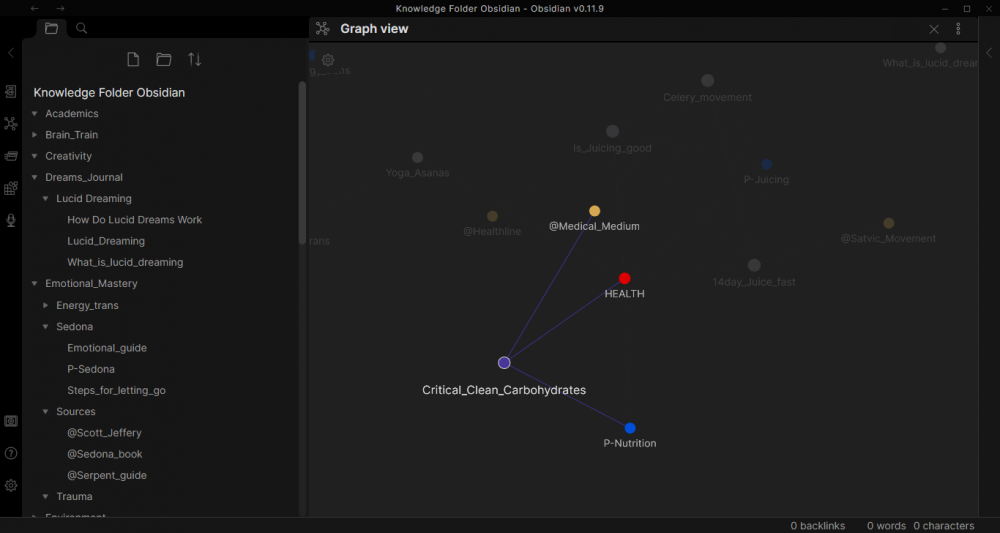
Task: Click the dimmed Yoga_Asanas graph node
Action: pyautogui.click(x=417, y=157)
